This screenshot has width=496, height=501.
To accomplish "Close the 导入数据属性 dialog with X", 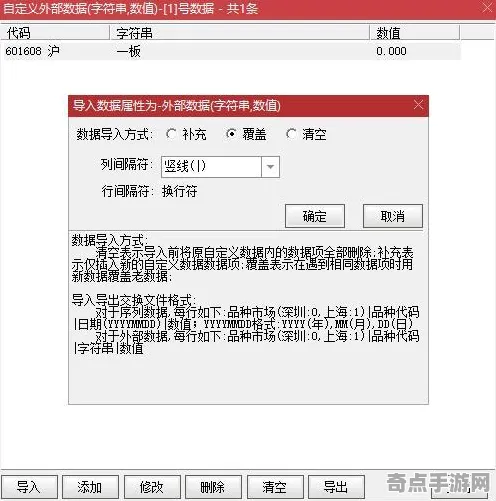I will pos(418,105).
